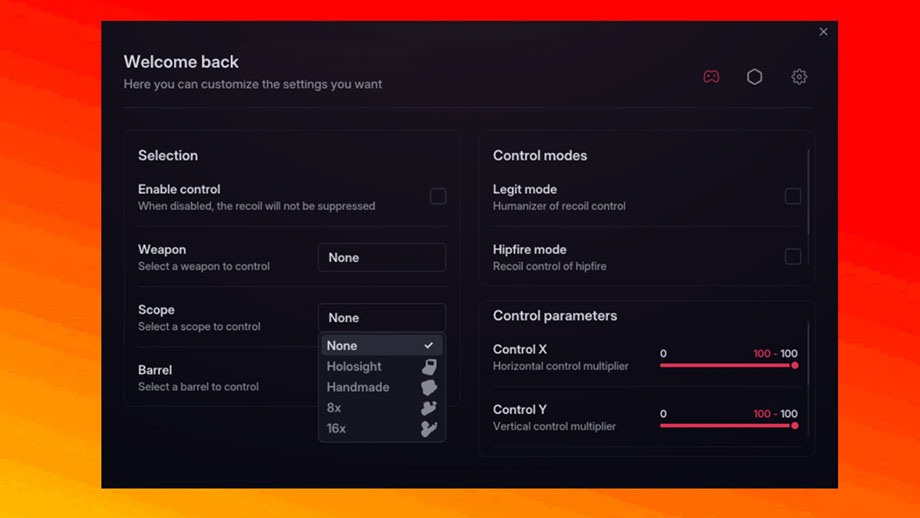Image resolution: width=920 pixels, height=518 pixels.
Task: Click the Handmade sight icon in the list
Action: (x=429, y=387)
